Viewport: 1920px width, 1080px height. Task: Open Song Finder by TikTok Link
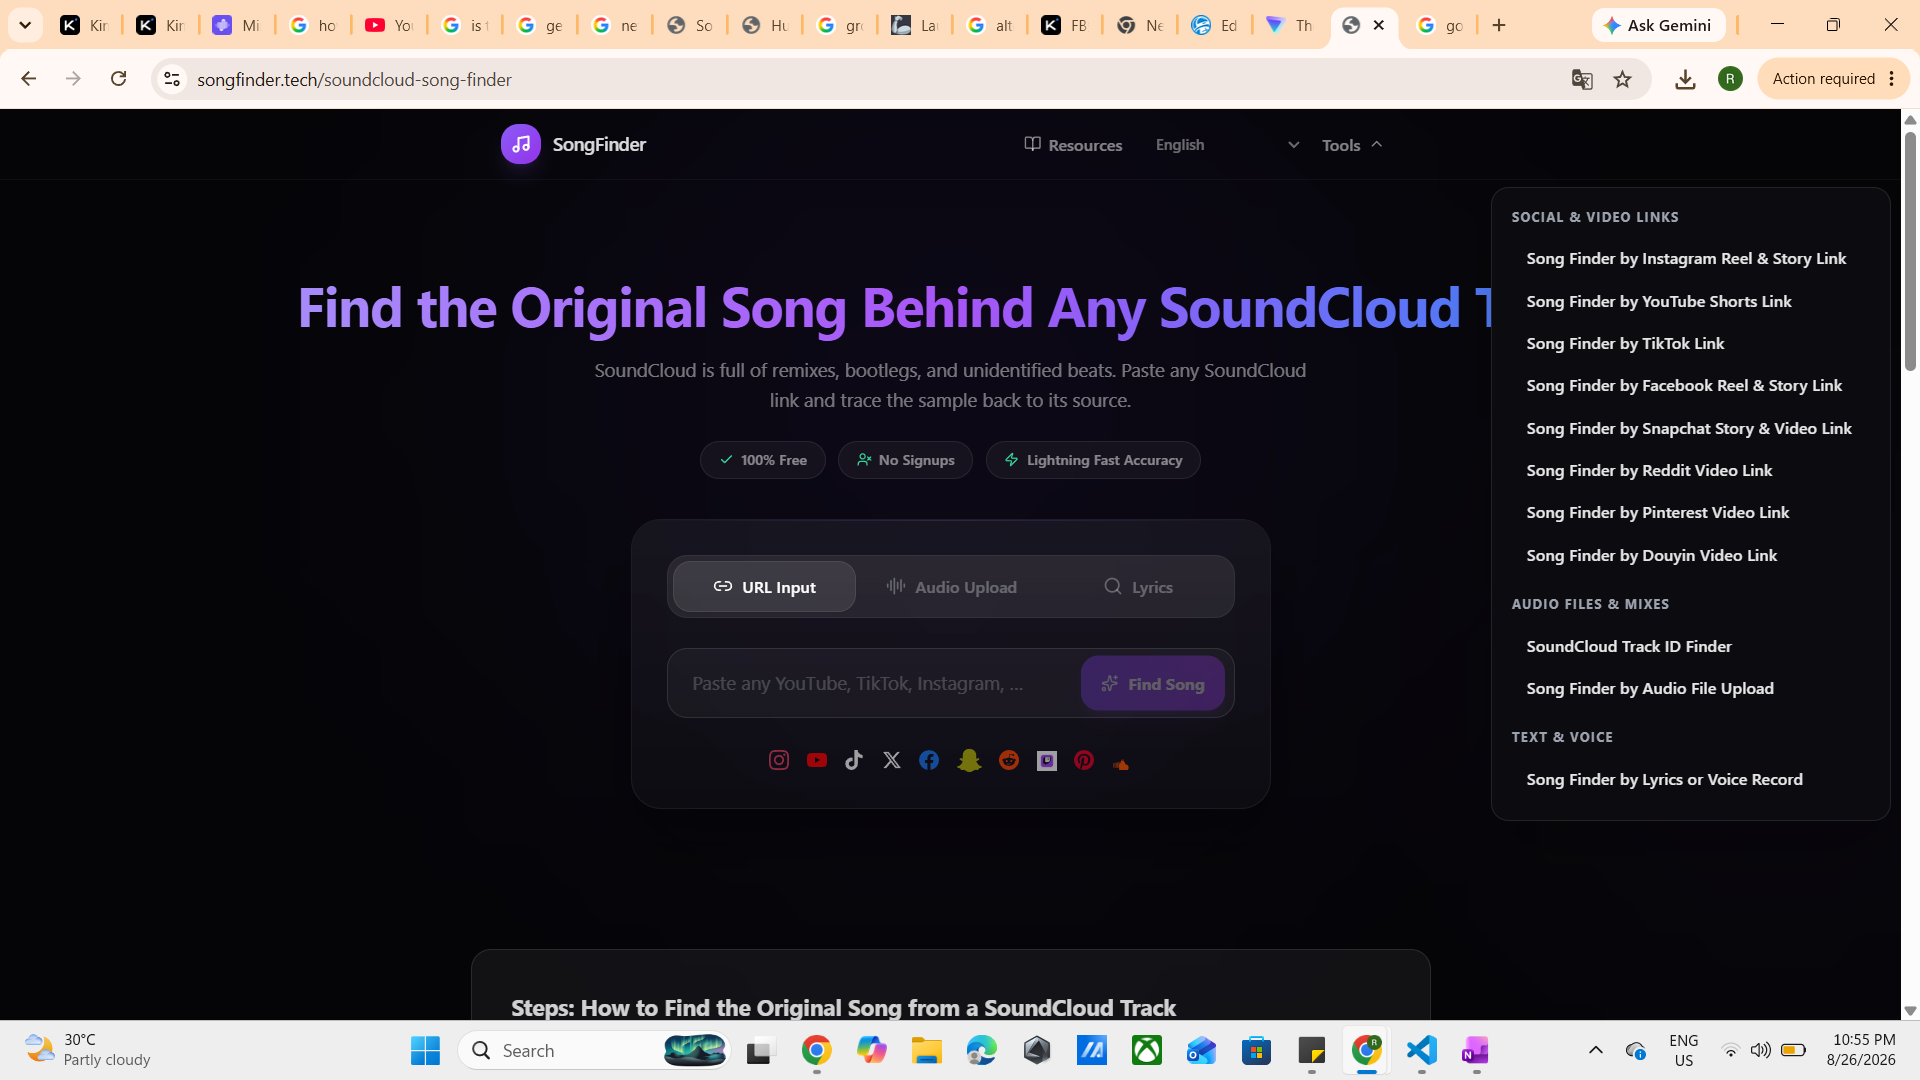[1625, 344]
